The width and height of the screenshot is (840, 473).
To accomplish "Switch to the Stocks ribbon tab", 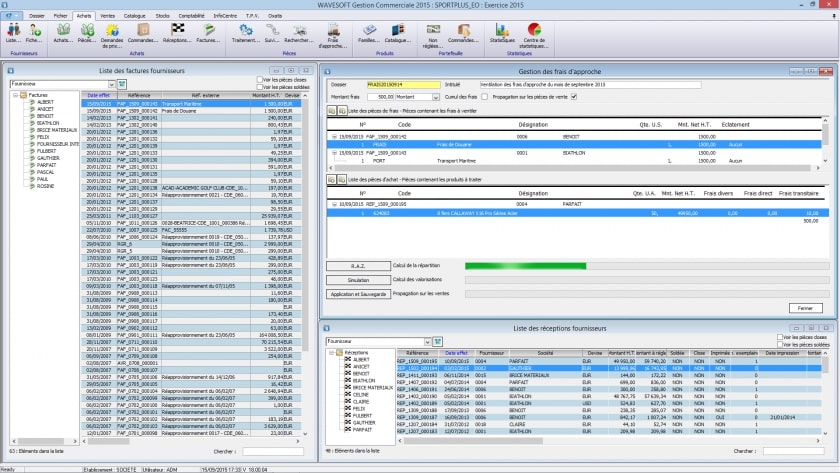I will pyautogui.click(x=162, y=16).
